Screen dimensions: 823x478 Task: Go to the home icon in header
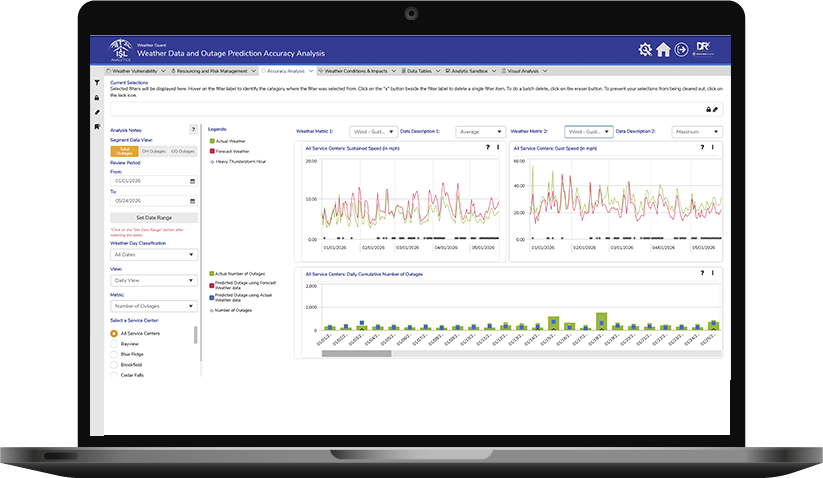663,49
